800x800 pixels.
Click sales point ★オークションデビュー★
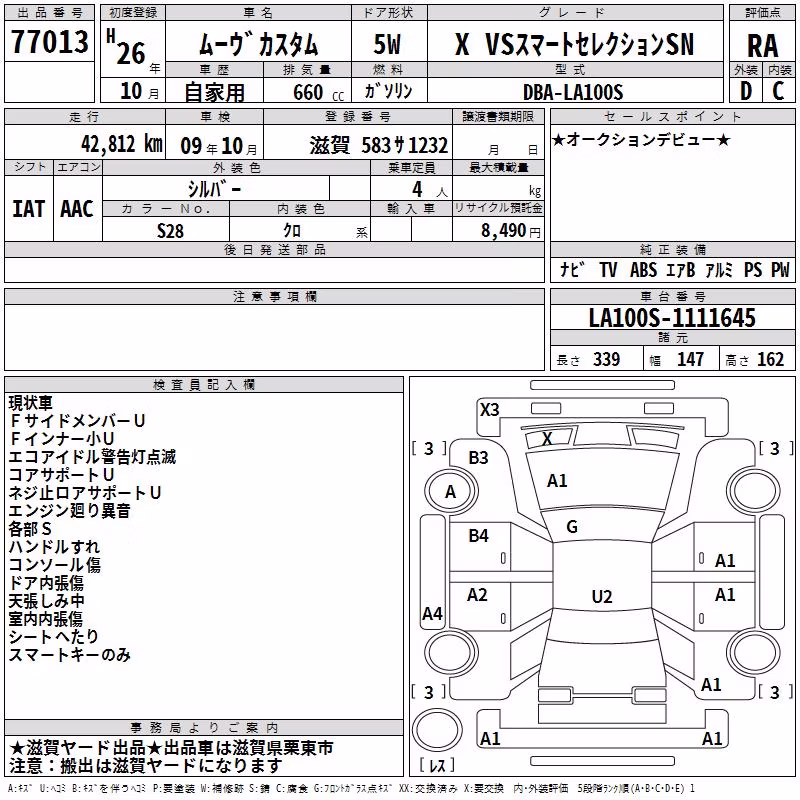(641, 139)
